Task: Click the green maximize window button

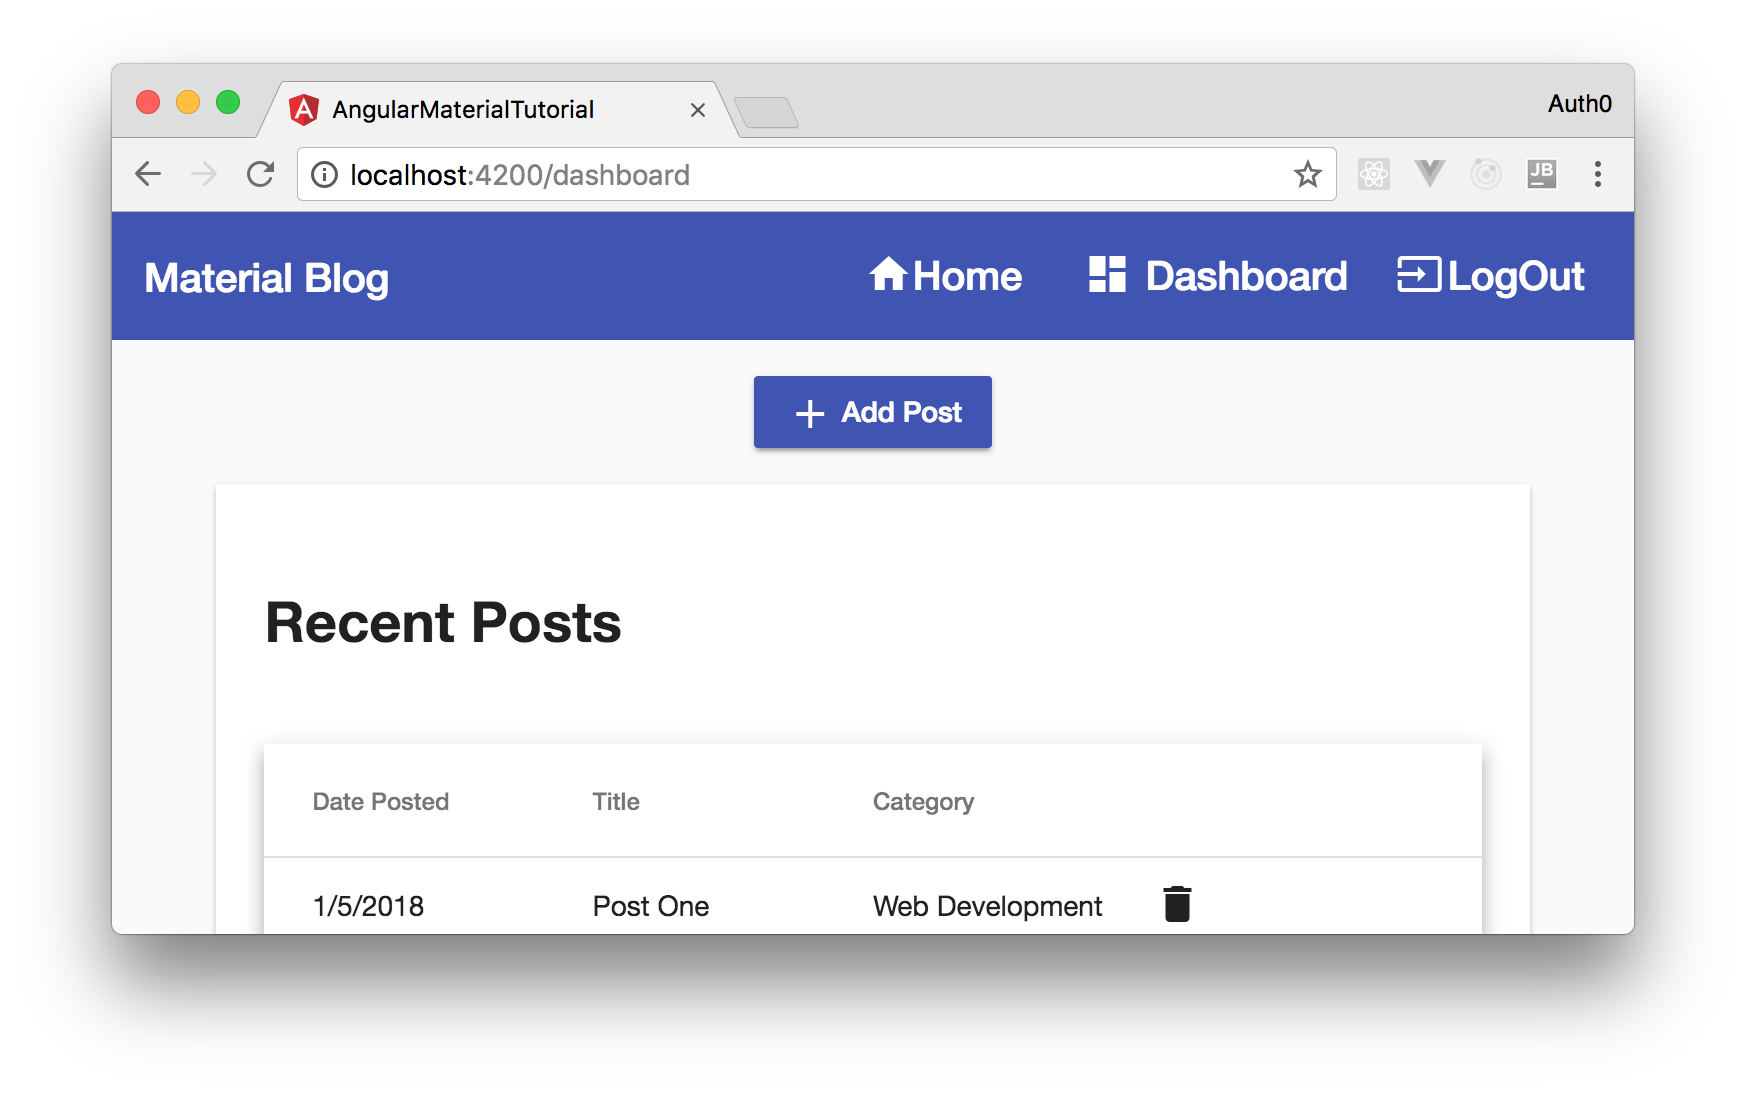Action: (x=228, y=102)
